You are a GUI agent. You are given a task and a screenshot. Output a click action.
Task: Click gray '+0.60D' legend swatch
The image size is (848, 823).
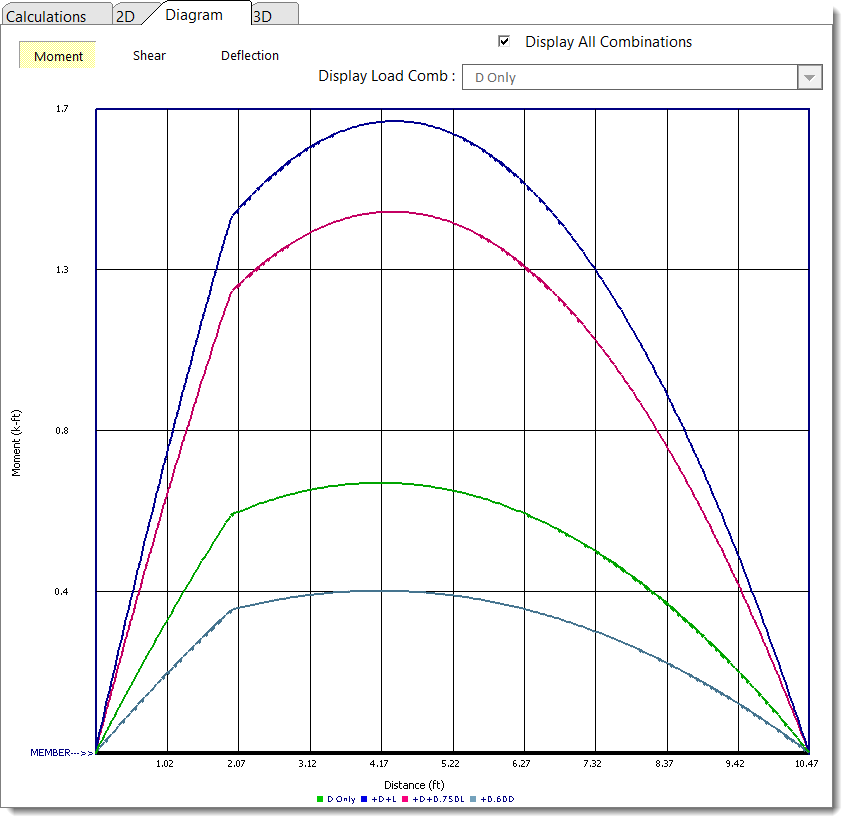[x=473, y=799]
